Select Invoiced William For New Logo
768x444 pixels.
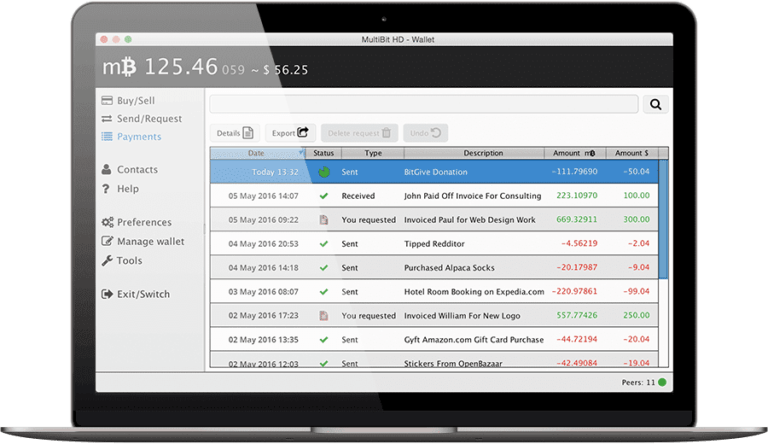tap(434, 316)
